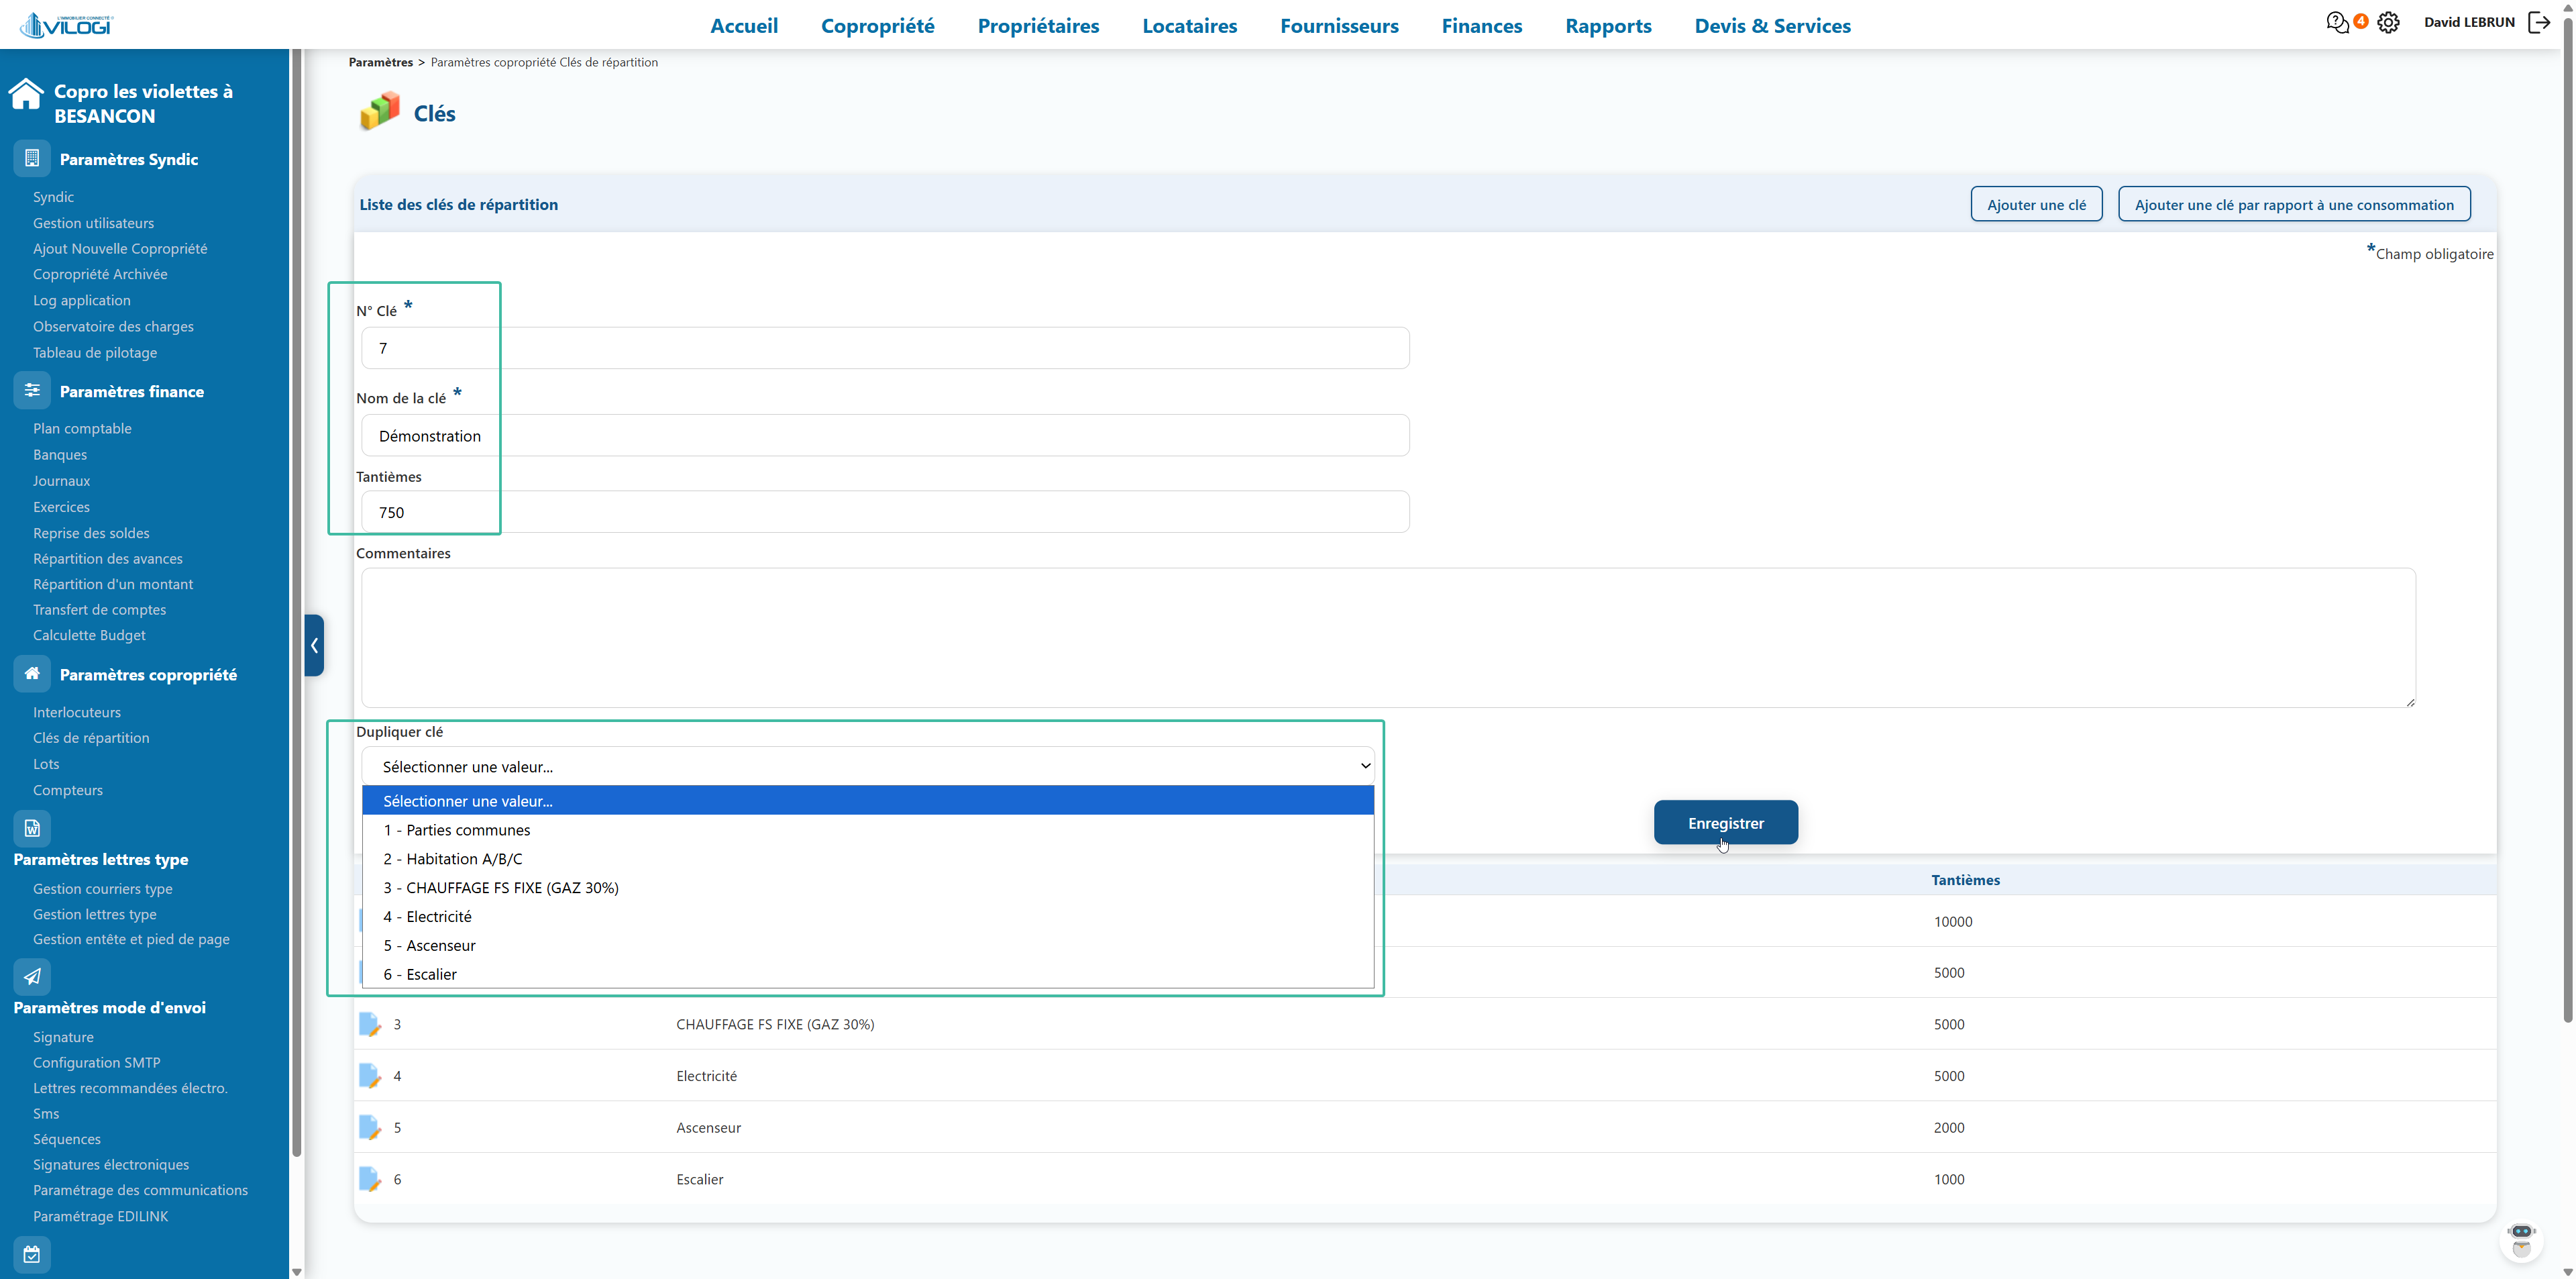Click the Enregistrer button
The width and height of the screenshot is (2576, 1279).
(1725, 822)
